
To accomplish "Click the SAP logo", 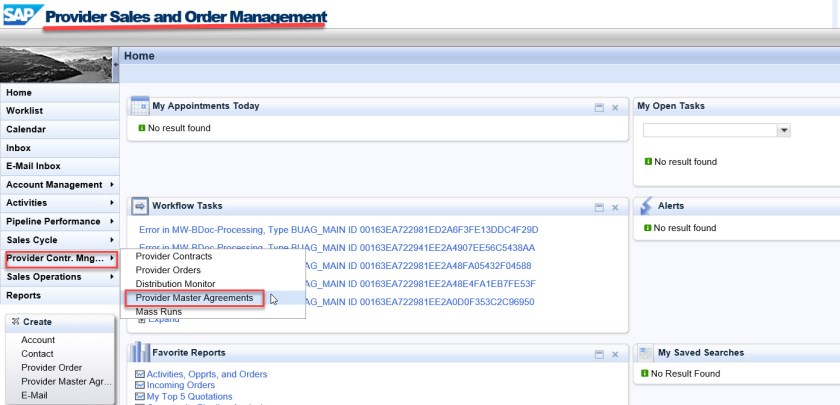I will click(23, 14).
